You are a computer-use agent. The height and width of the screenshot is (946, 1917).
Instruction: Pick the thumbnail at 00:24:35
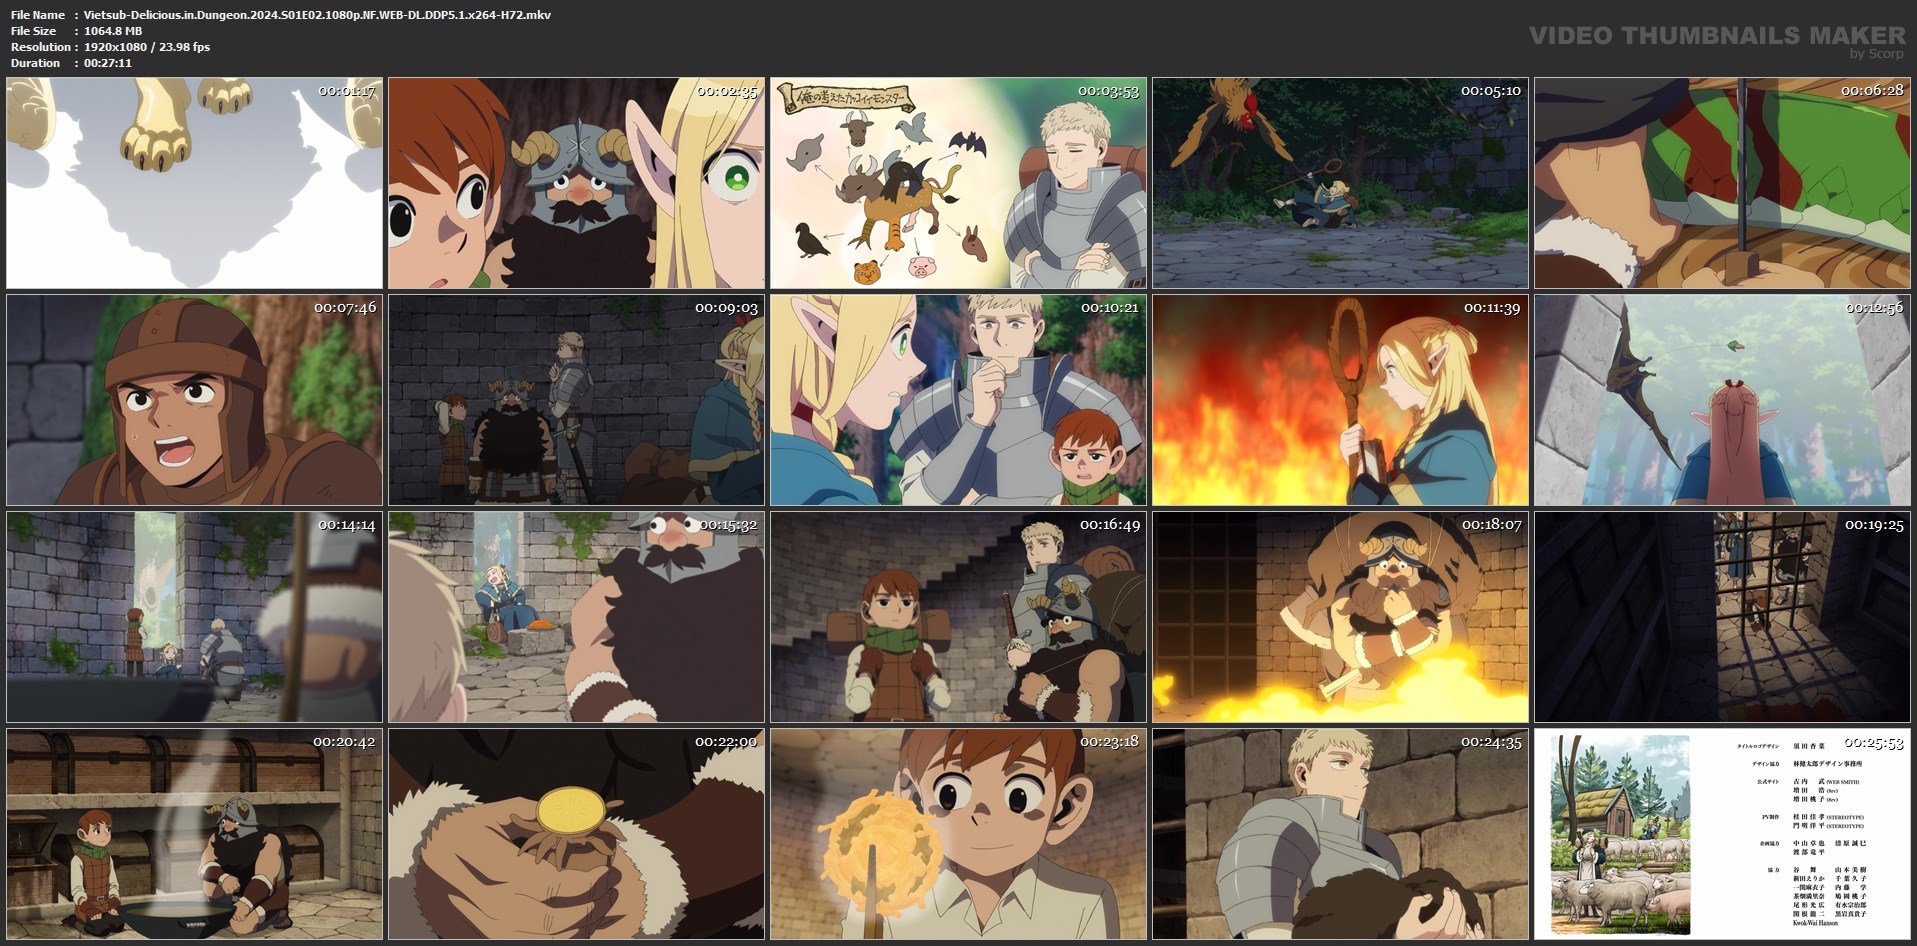[1340, 834]
